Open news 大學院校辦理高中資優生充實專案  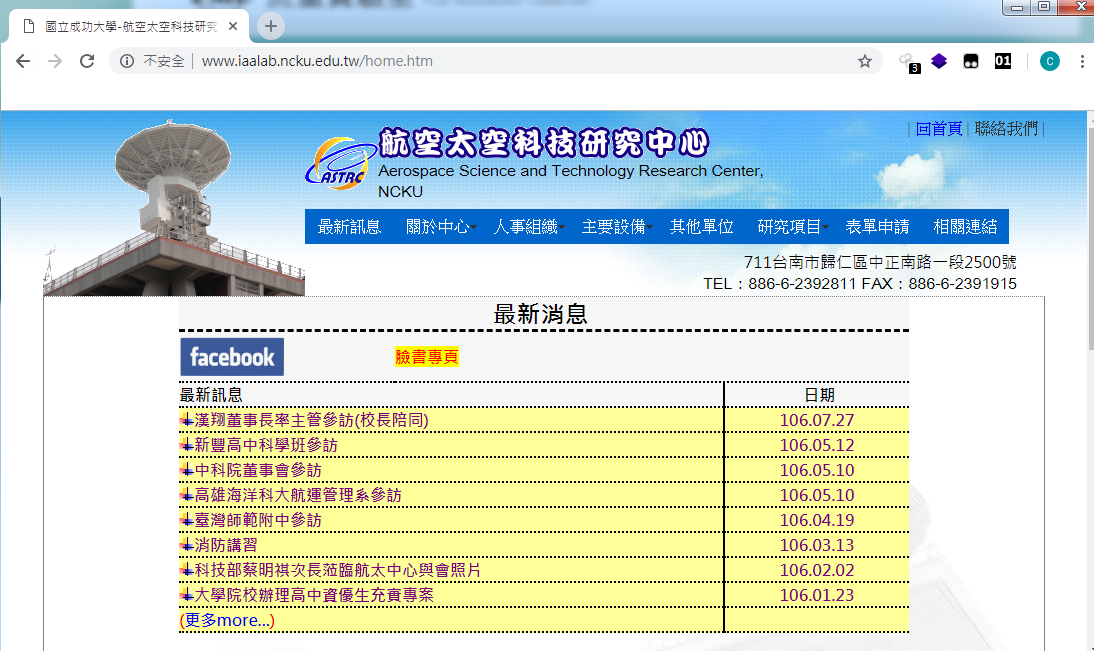coord(314,595)
